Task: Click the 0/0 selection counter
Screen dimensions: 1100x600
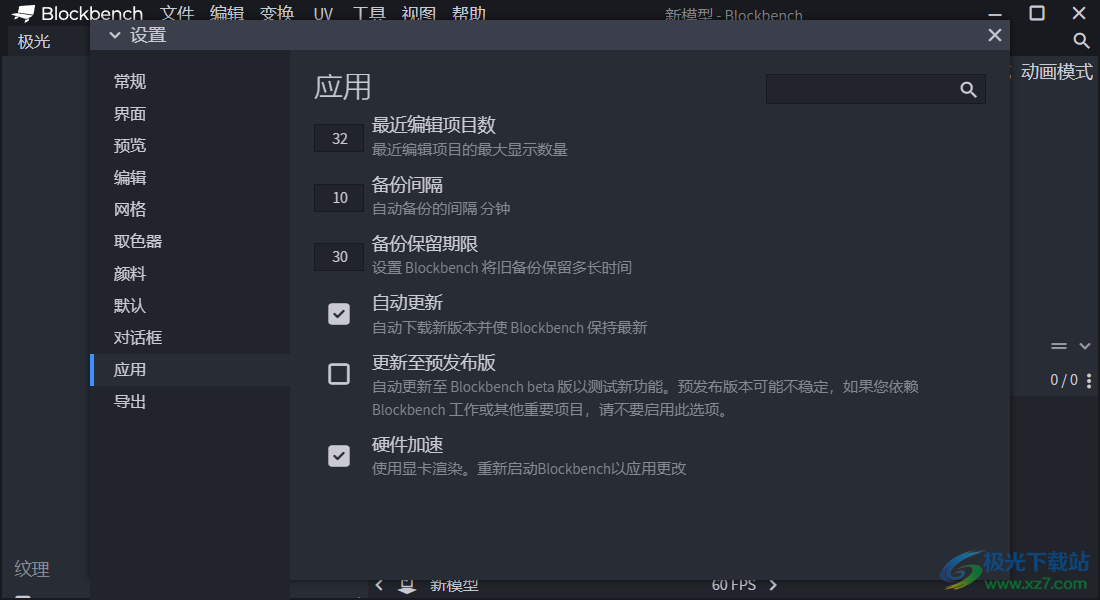Action: (x=1064, y=380)
